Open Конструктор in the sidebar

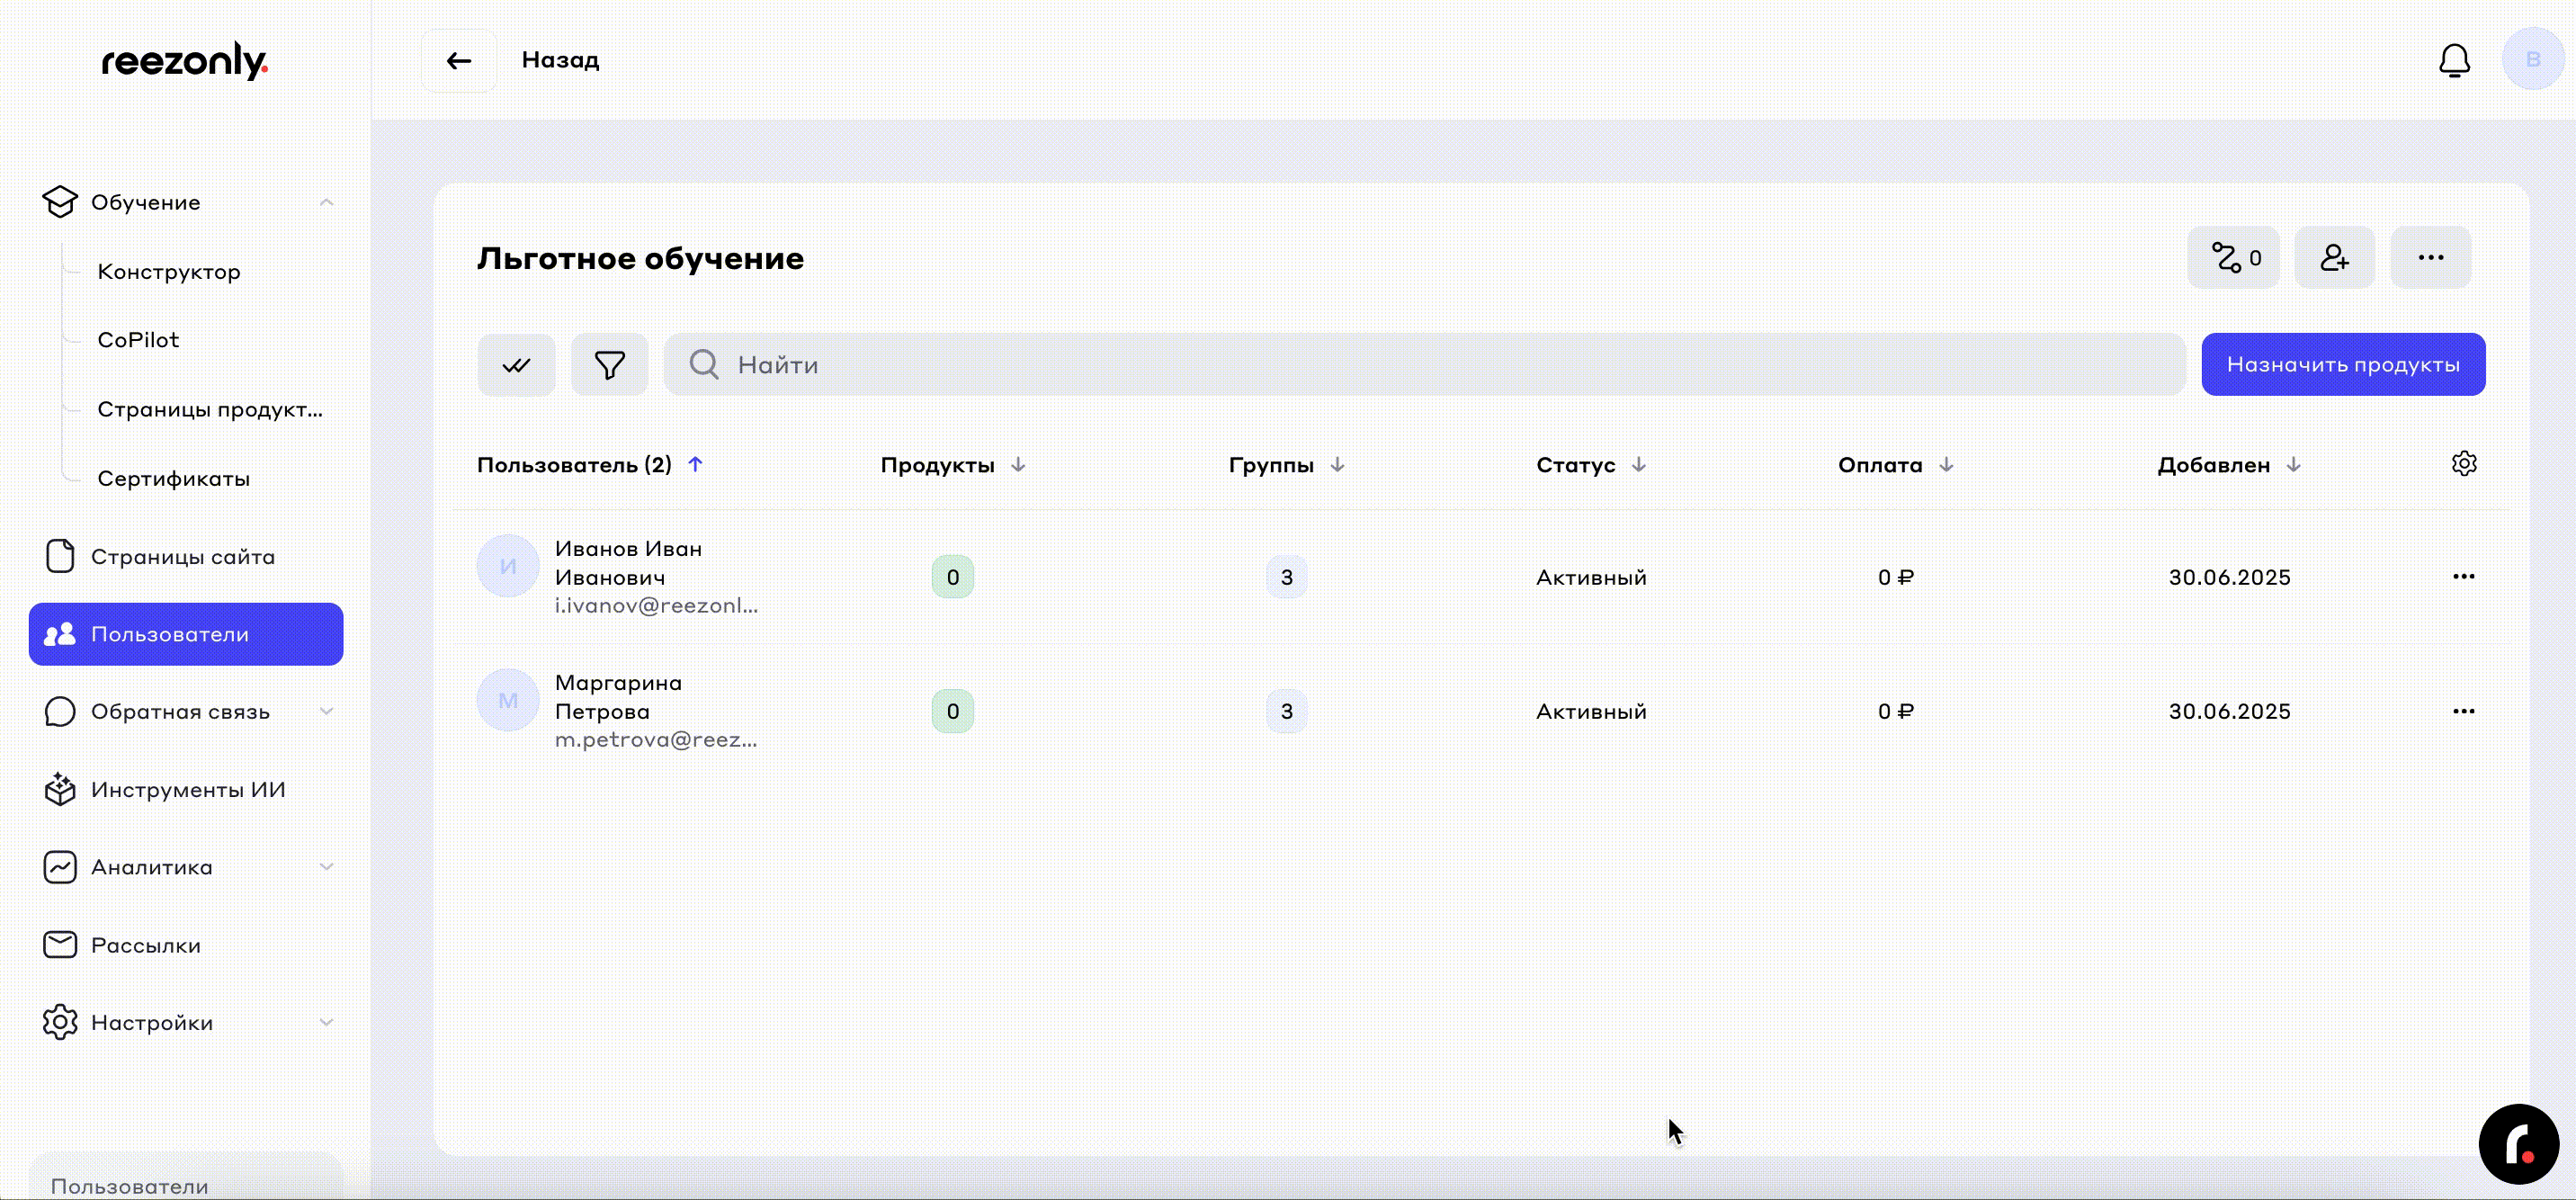click(169, 272)
